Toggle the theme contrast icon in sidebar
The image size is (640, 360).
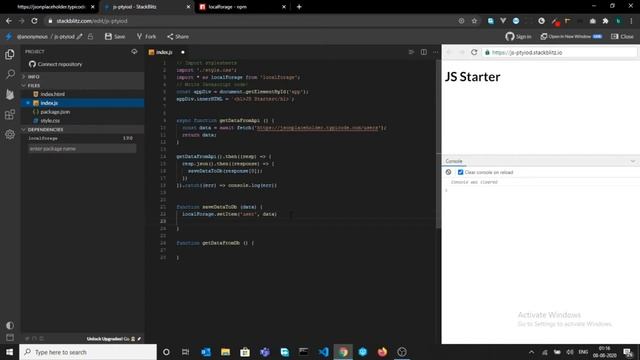10,325
